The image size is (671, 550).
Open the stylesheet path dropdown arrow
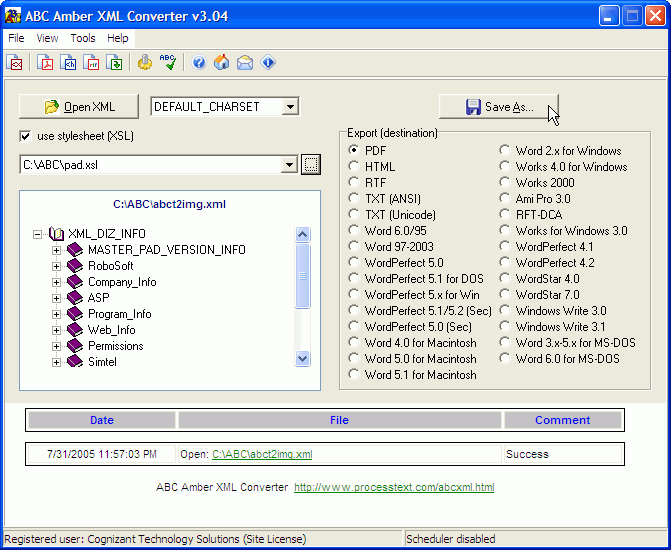[x=289, y=165]
